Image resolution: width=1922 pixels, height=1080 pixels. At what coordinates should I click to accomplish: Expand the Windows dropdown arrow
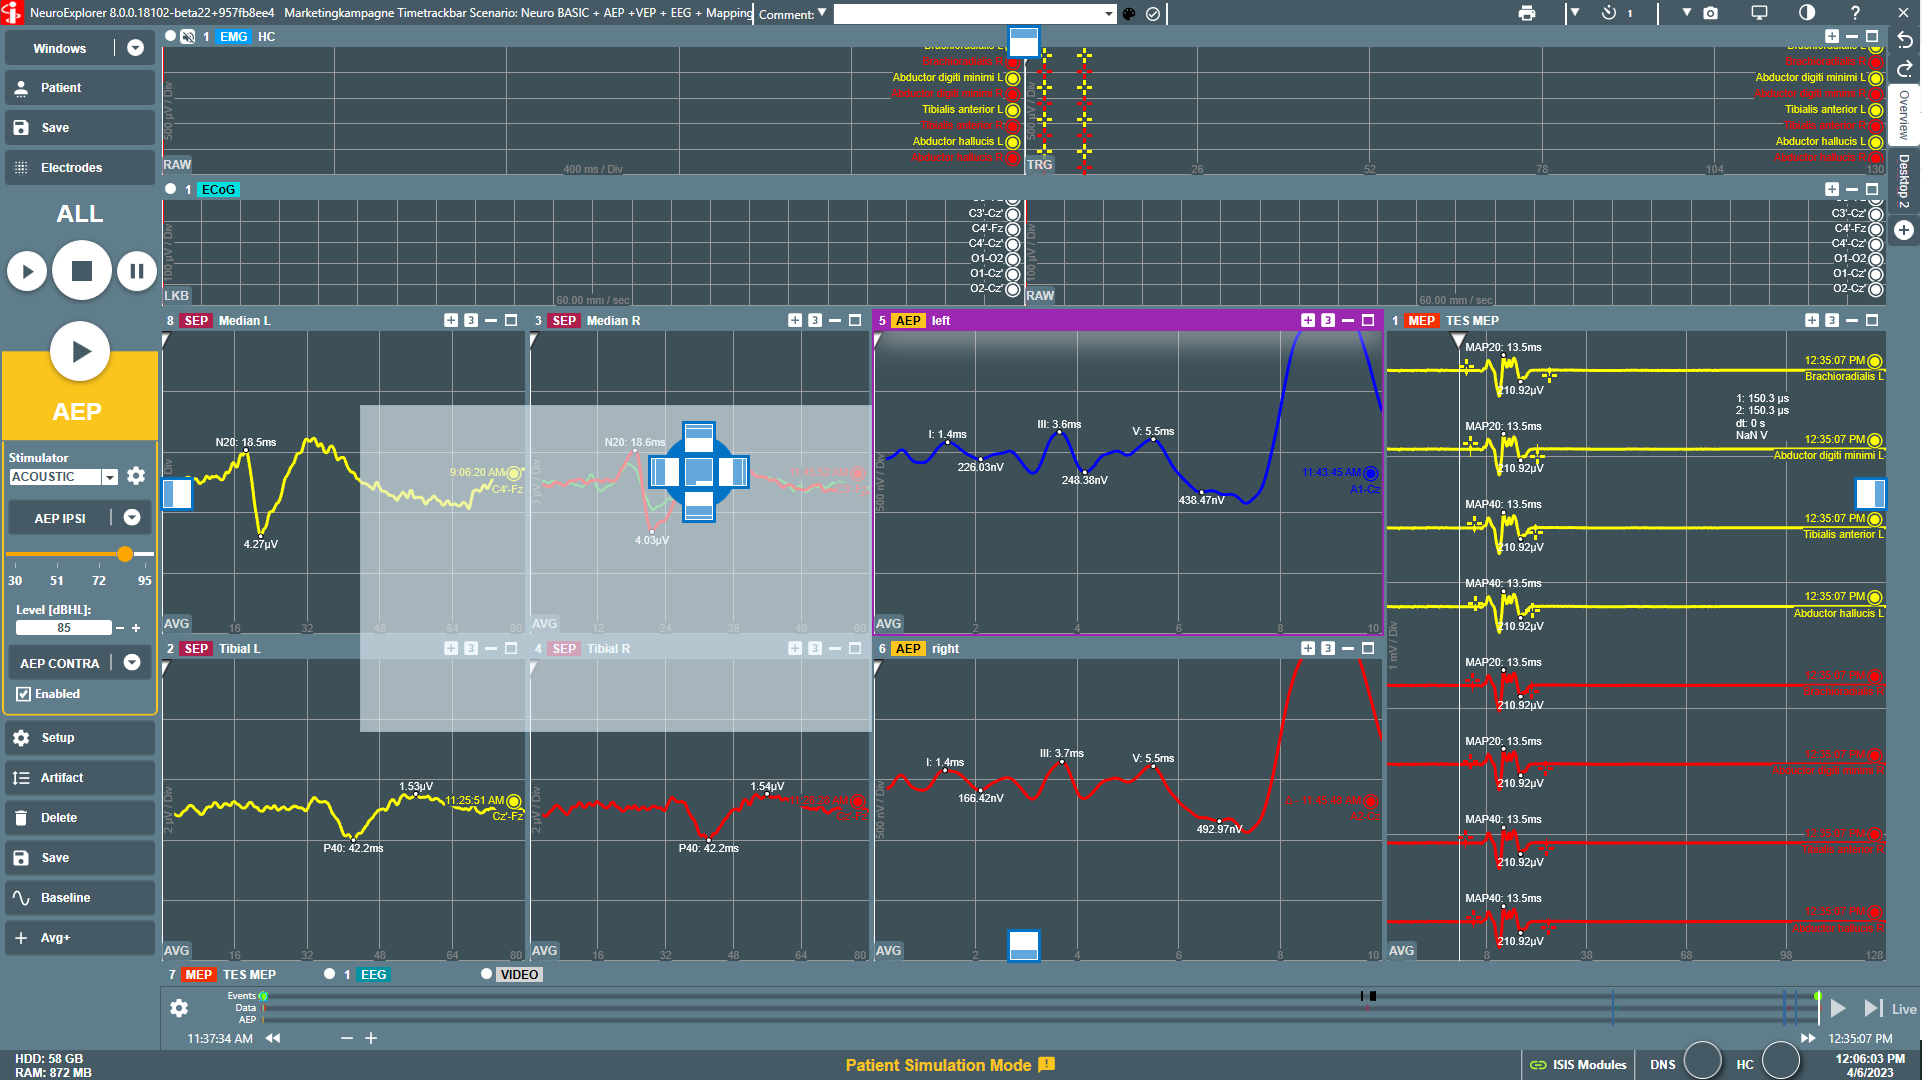pyautogui.click(x=135, y=48)
